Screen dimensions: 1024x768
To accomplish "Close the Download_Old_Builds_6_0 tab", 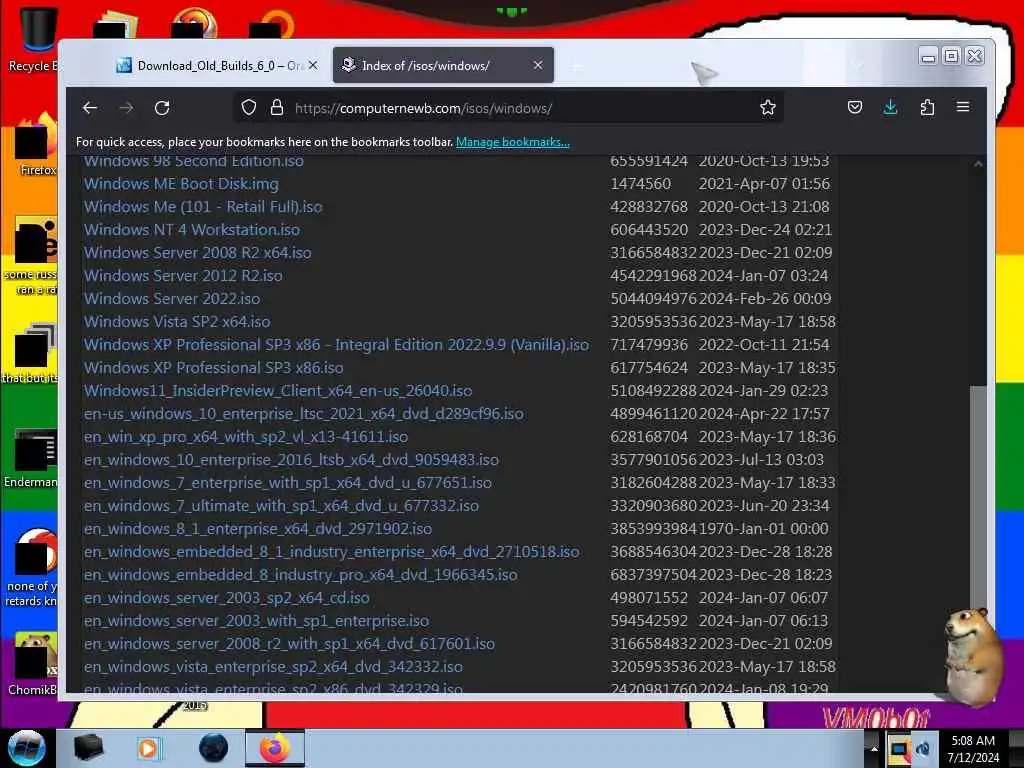I will pyautogui.click(x=313, y=65).
